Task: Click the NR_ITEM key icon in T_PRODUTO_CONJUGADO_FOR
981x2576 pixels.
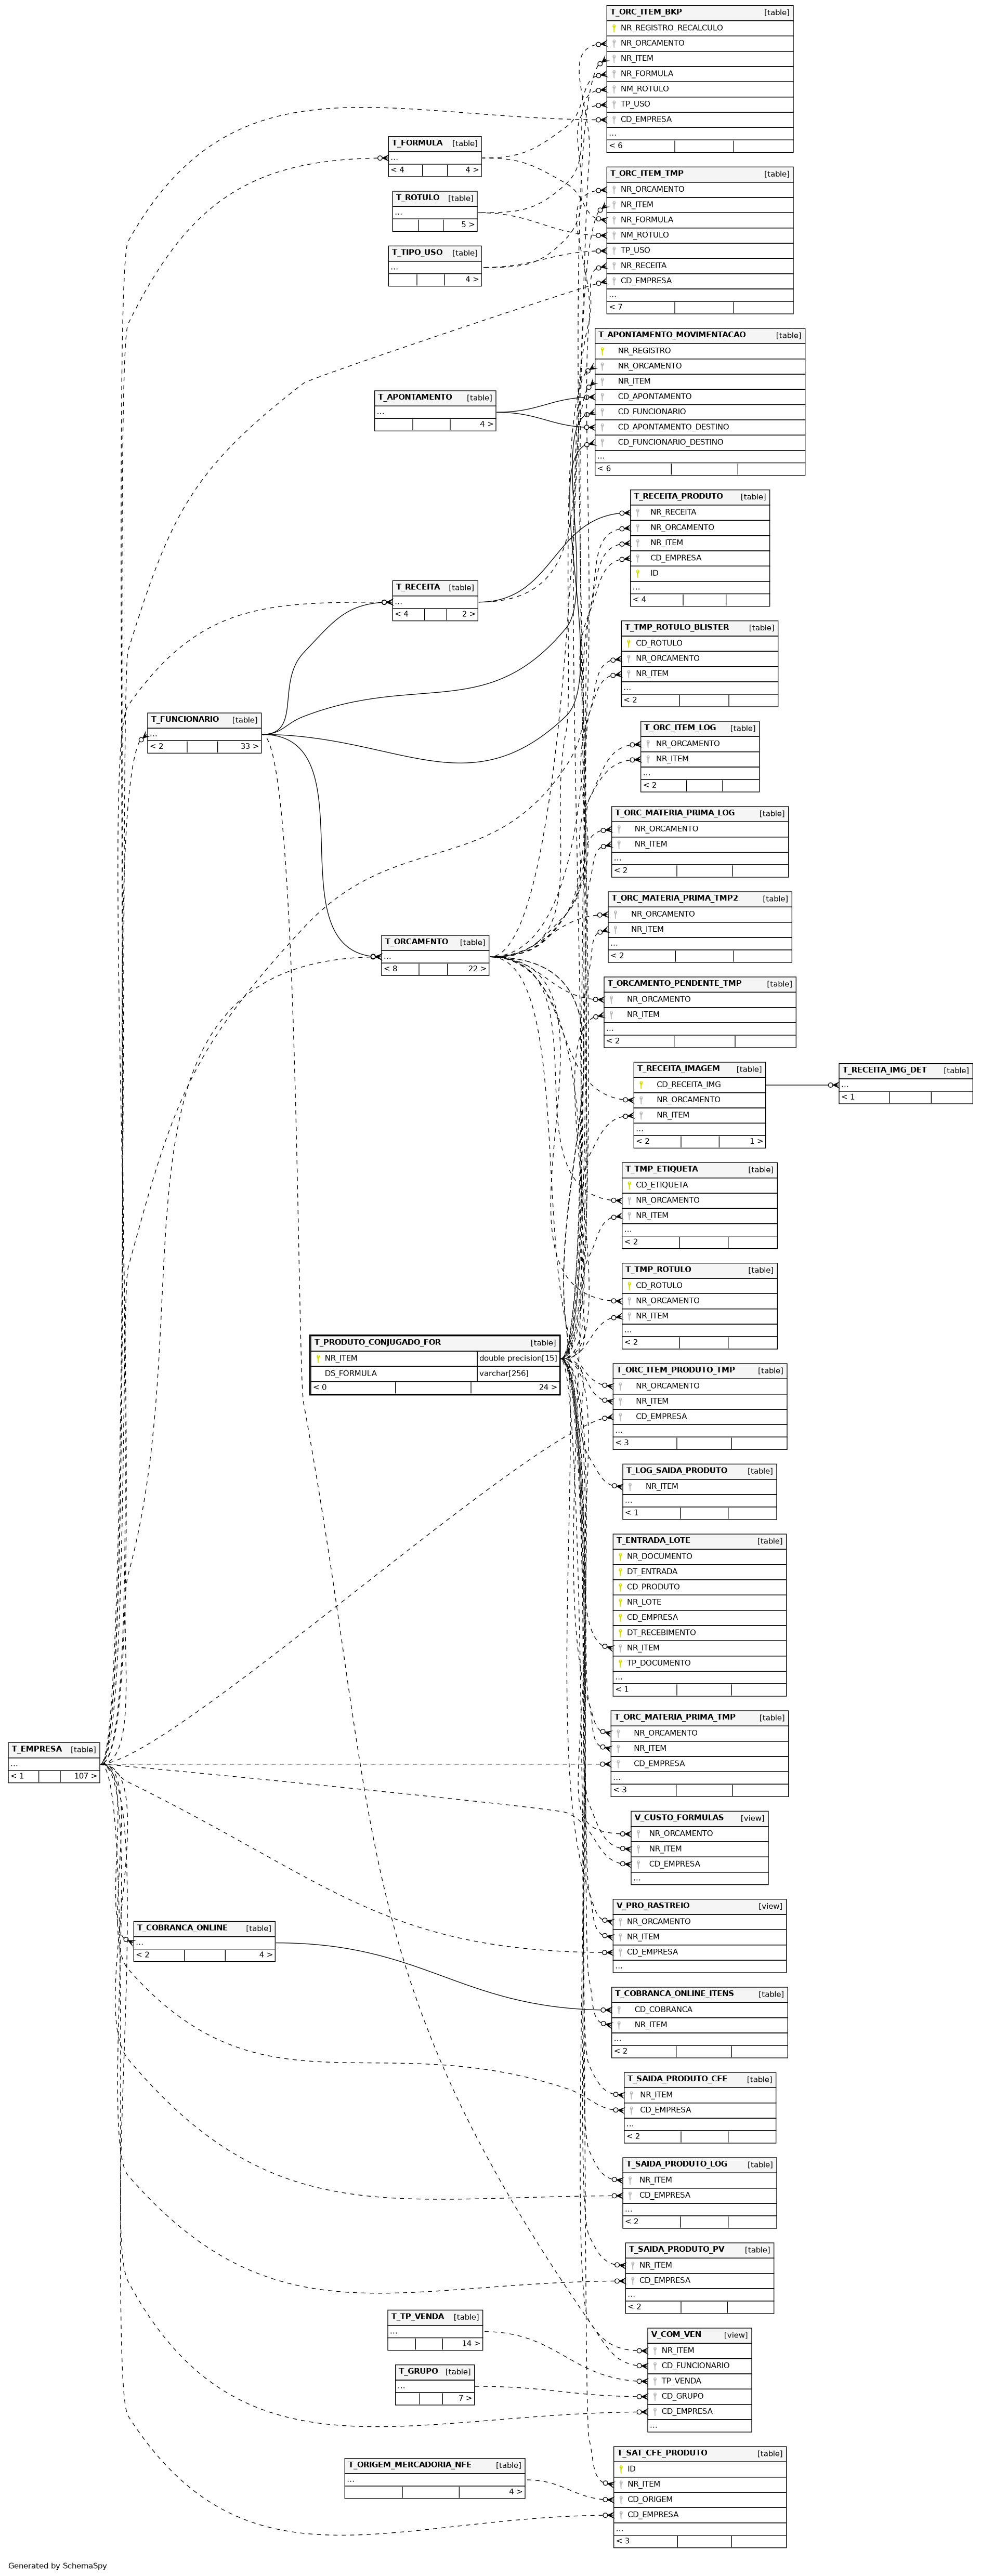Action: 318,1358
